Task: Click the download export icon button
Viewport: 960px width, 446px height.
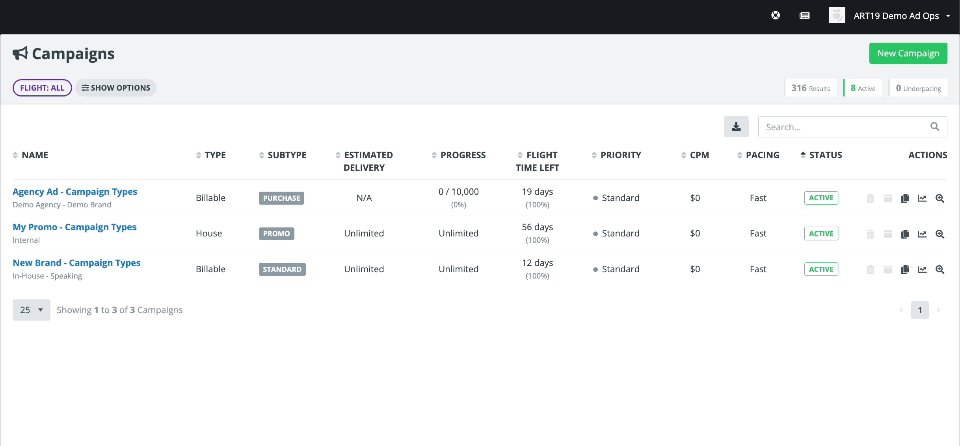Action: 736,127
